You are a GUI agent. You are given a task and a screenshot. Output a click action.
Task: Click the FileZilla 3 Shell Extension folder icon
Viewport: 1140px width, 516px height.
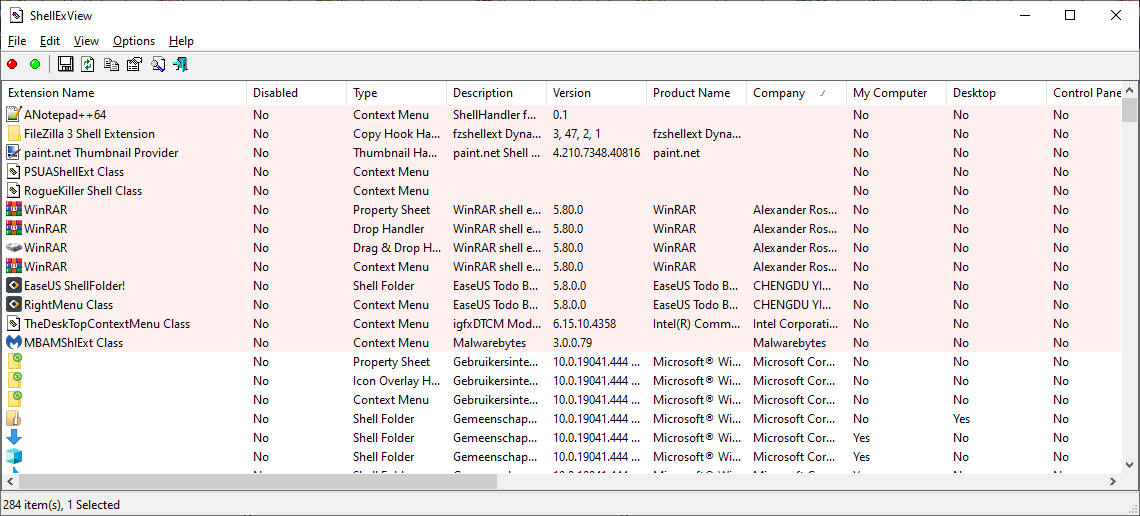click(14, 134)
